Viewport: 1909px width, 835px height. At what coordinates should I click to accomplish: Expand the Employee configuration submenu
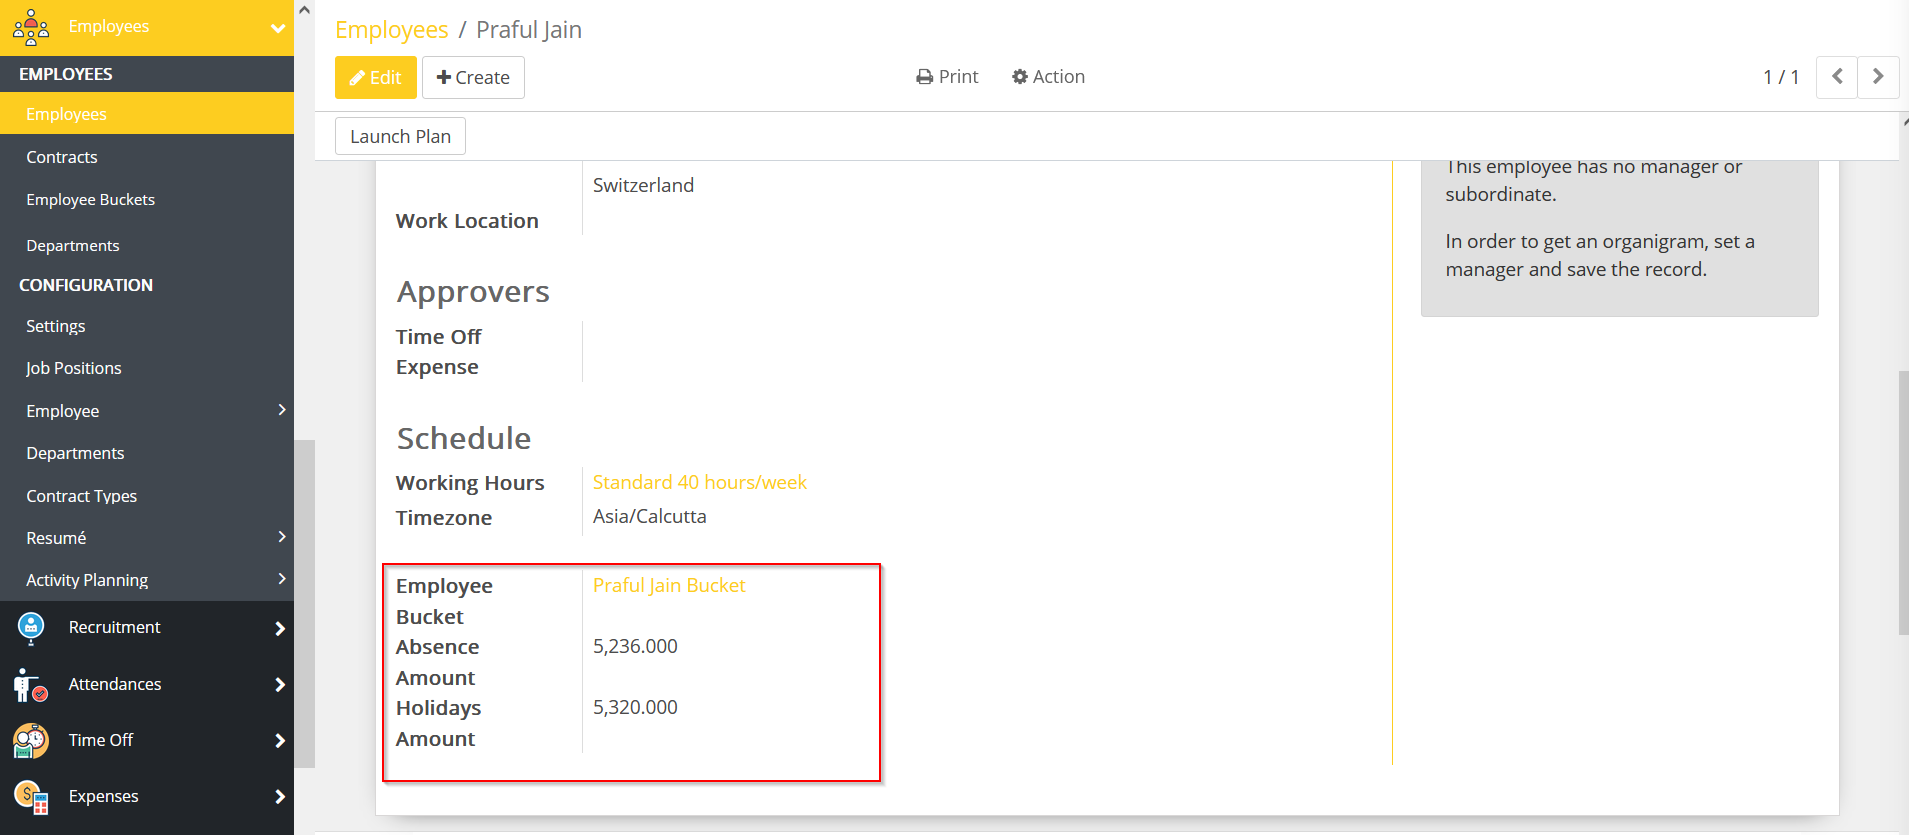pyautogui.click(x=281, y=410)
